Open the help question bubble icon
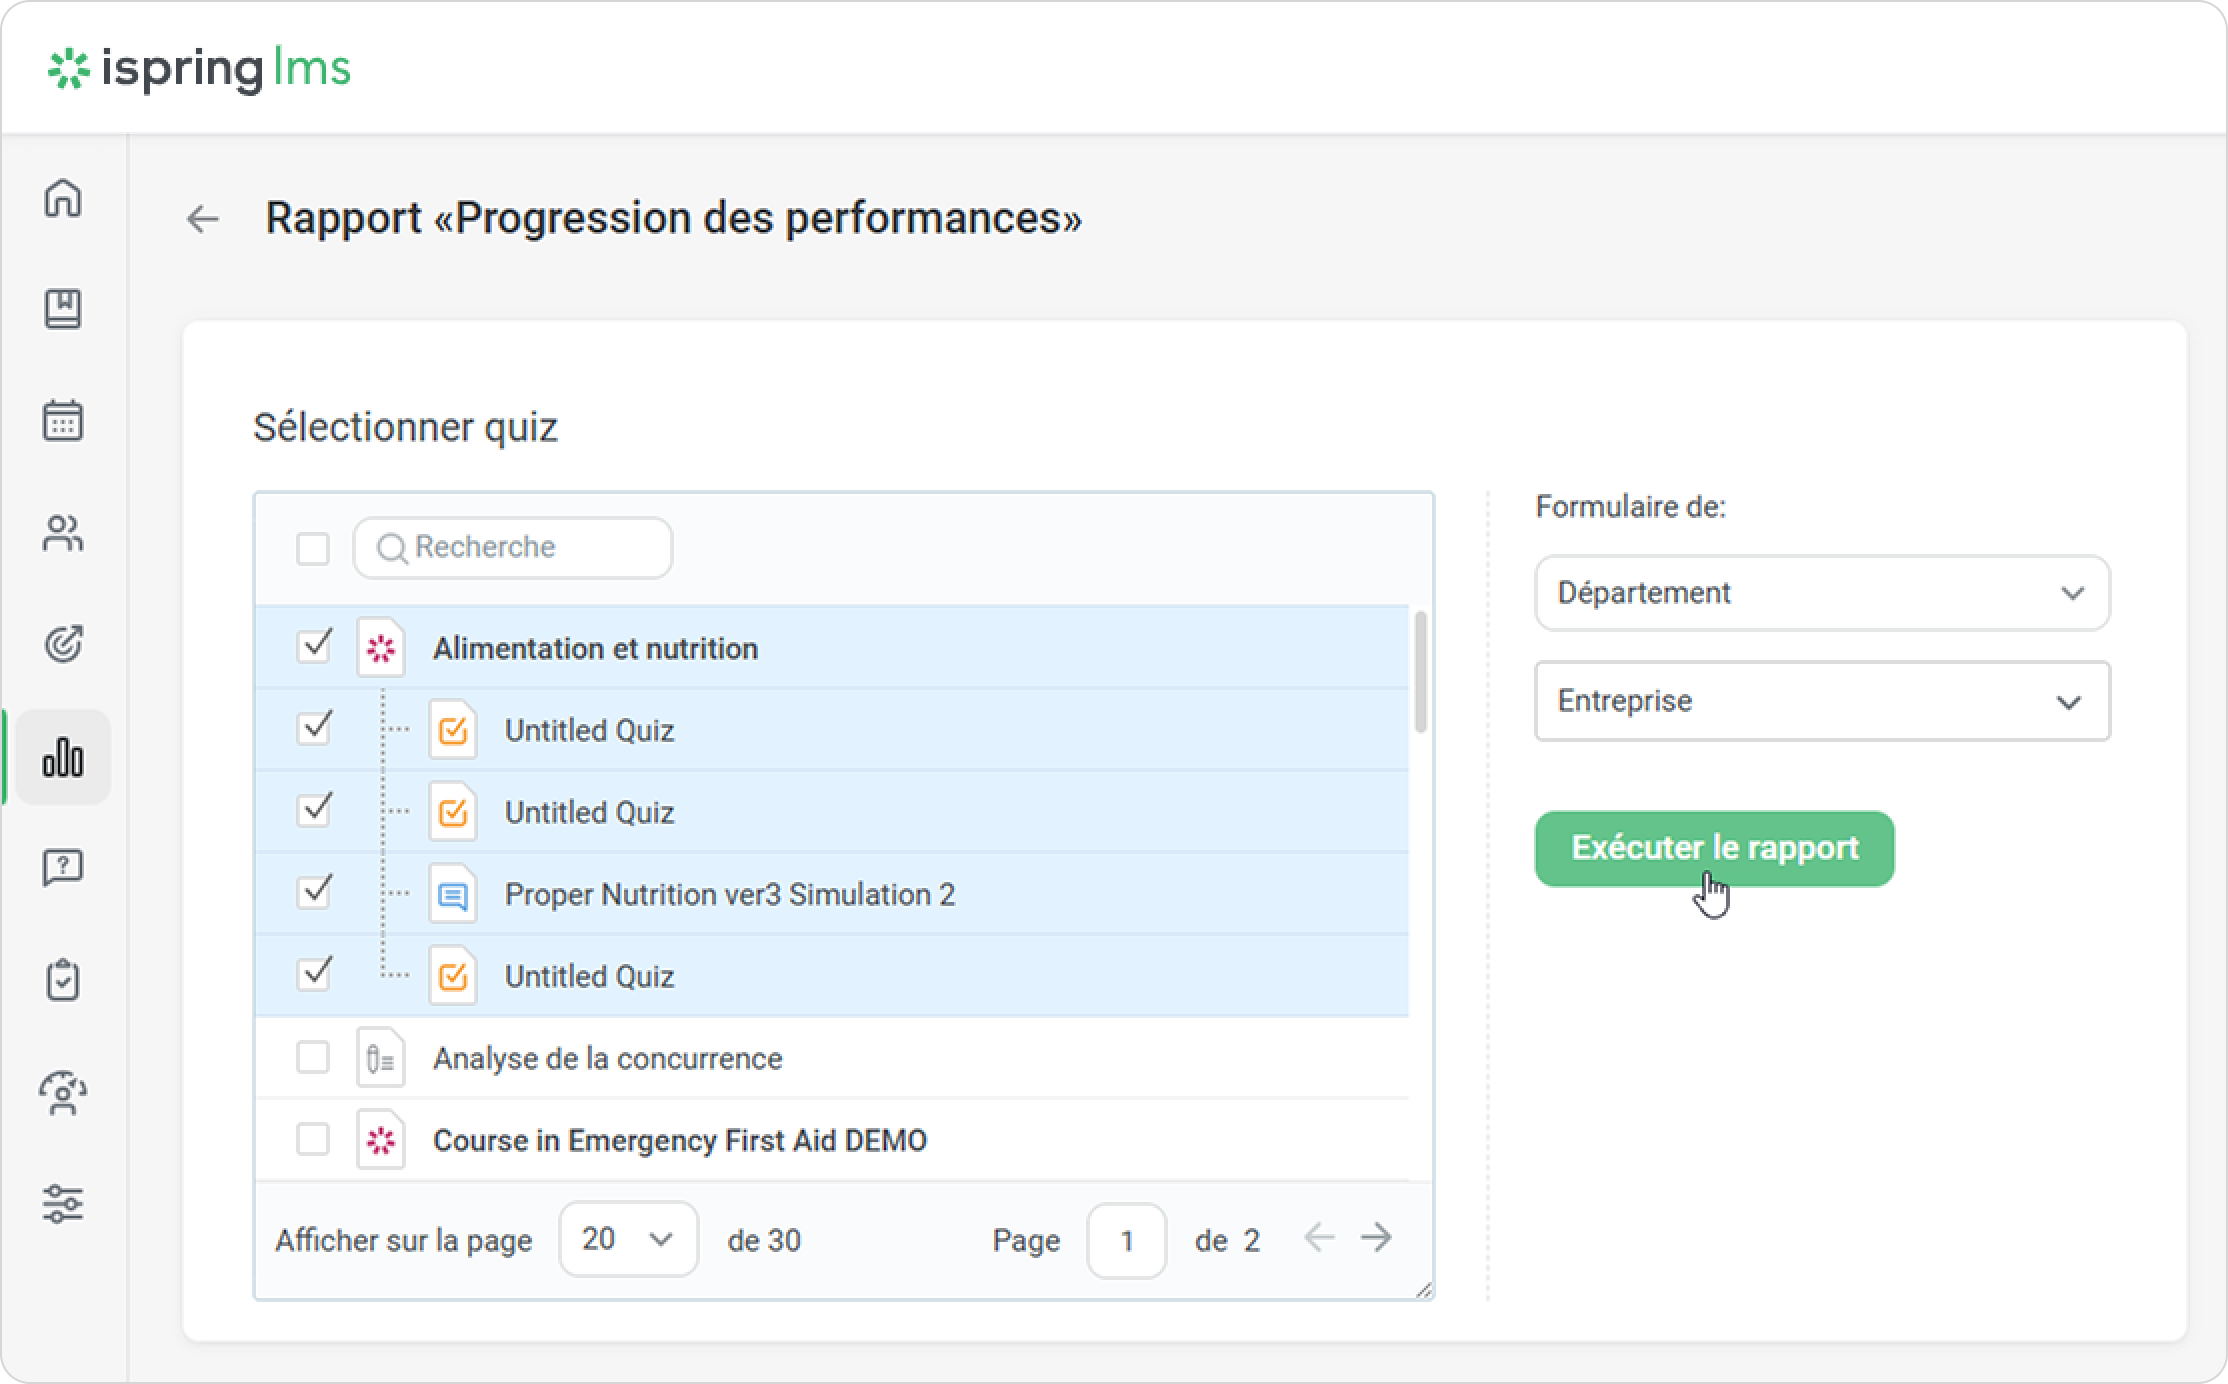 coord(63,868)
